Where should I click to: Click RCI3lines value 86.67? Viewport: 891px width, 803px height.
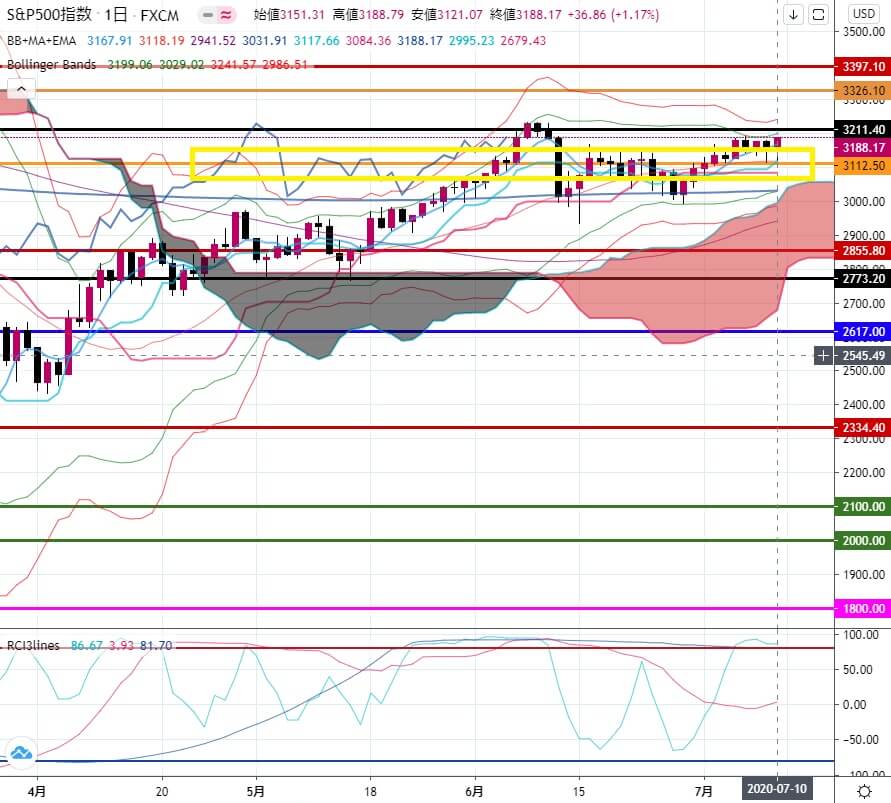click(x=87, y=646)
